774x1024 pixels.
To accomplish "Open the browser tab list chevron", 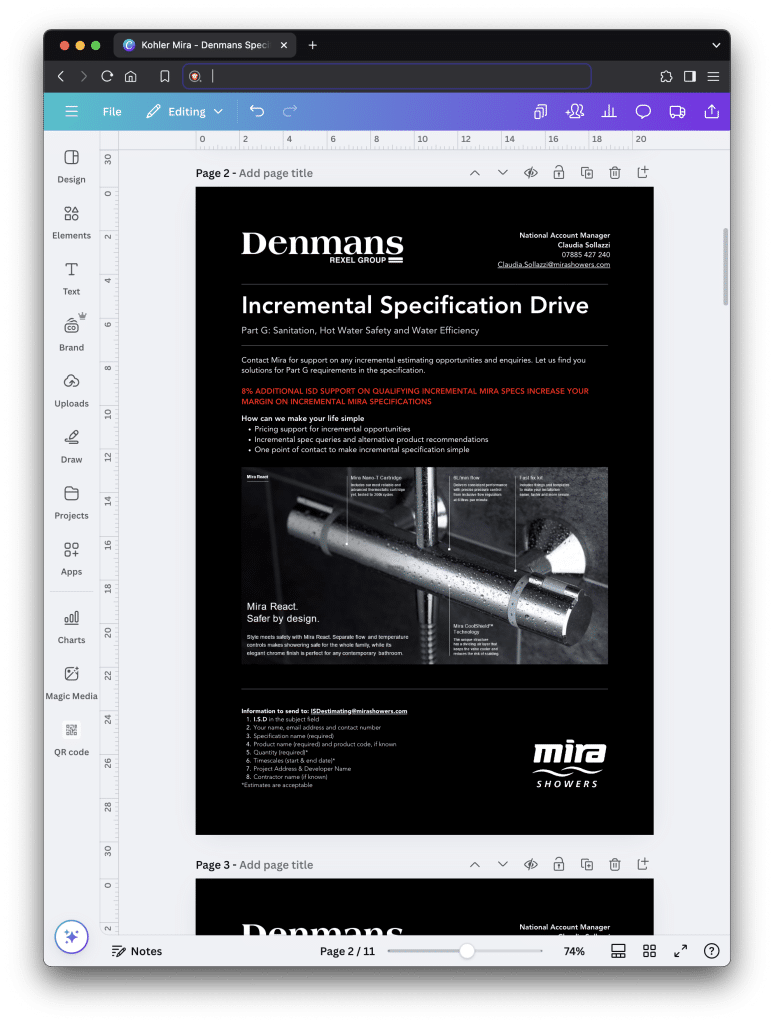I will click(x=716, y=45).
